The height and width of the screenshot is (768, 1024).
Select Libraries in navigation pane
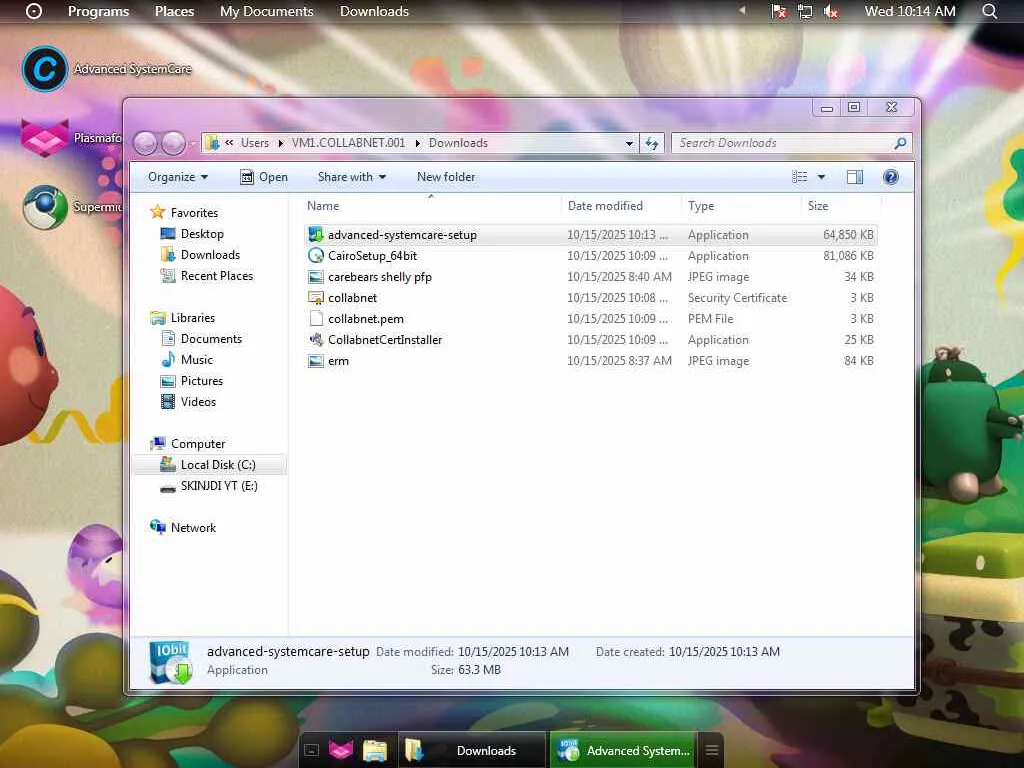click(193, 318)
